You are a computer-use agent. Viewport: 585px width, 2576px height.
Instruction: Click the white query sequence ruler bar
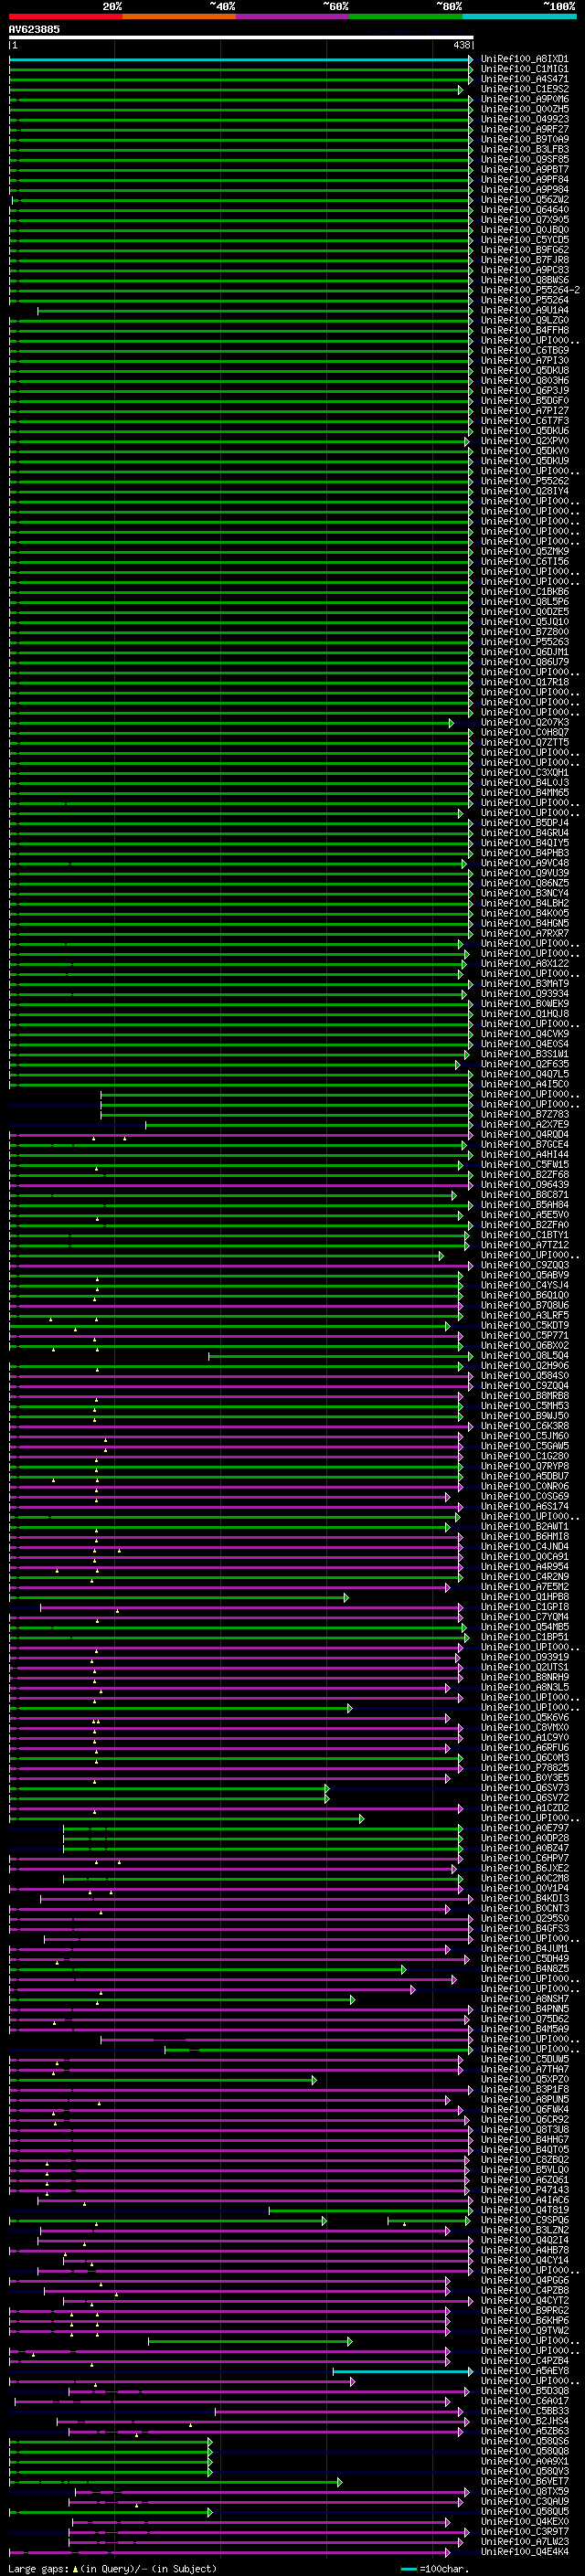(241, 38)
